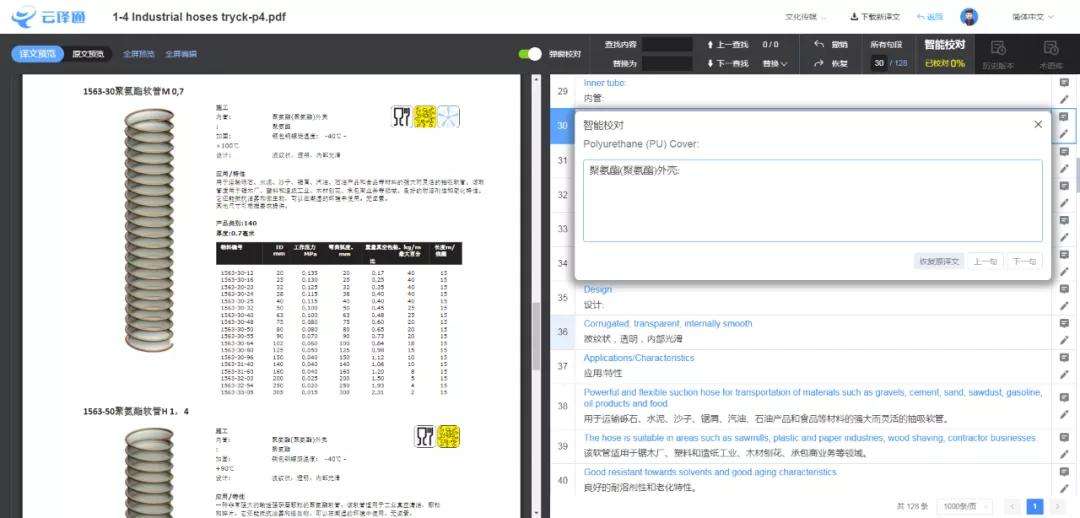Click the translation text area in popup
1080x518 pixels.
[x=812, y=200]
